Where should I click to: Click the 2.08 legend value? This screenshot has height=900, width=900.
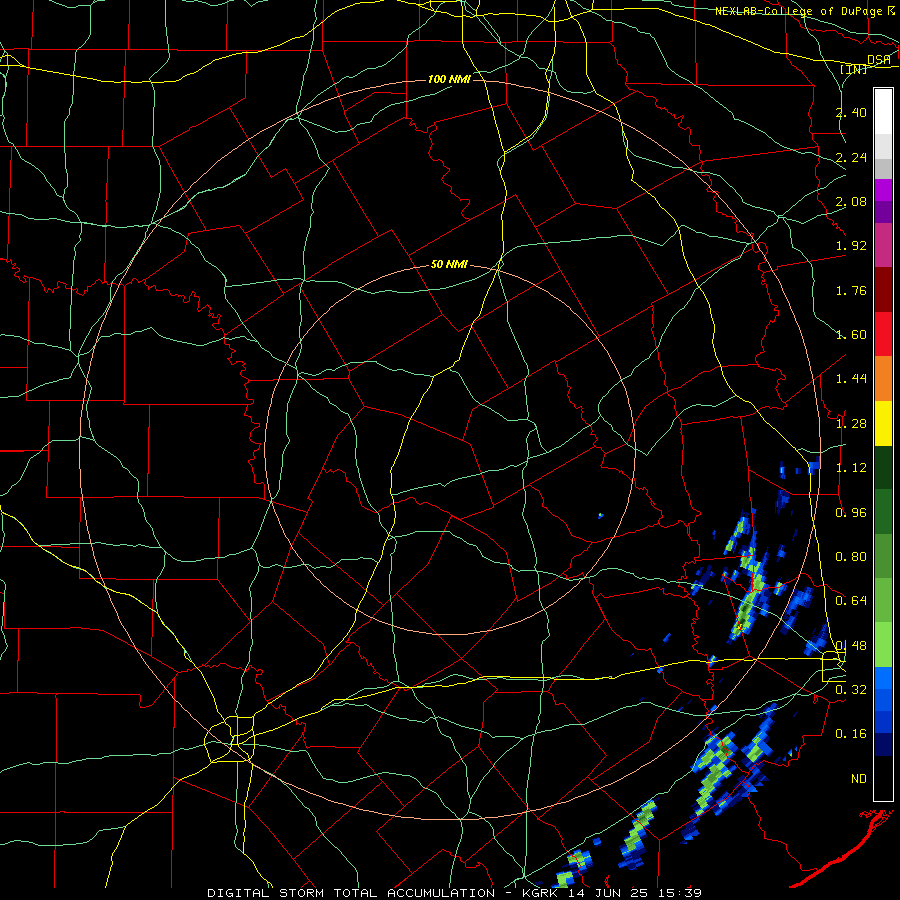pyautogui.click(x=851, y=201)
